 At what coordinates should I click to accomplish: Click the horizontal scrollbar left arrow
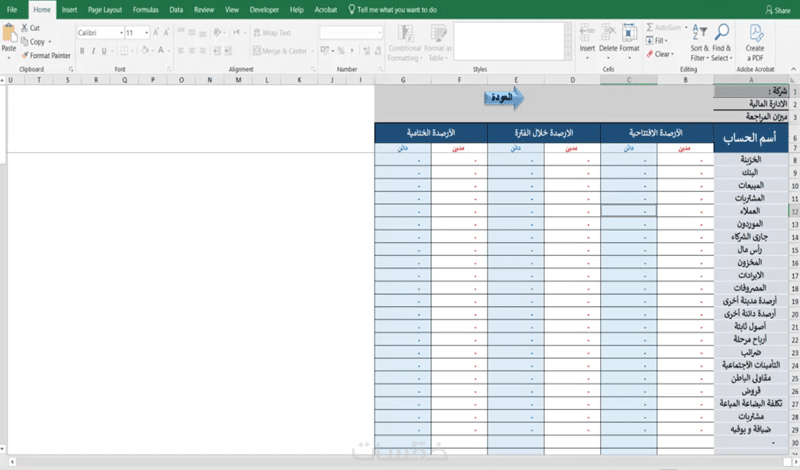(x=12, y=462)
